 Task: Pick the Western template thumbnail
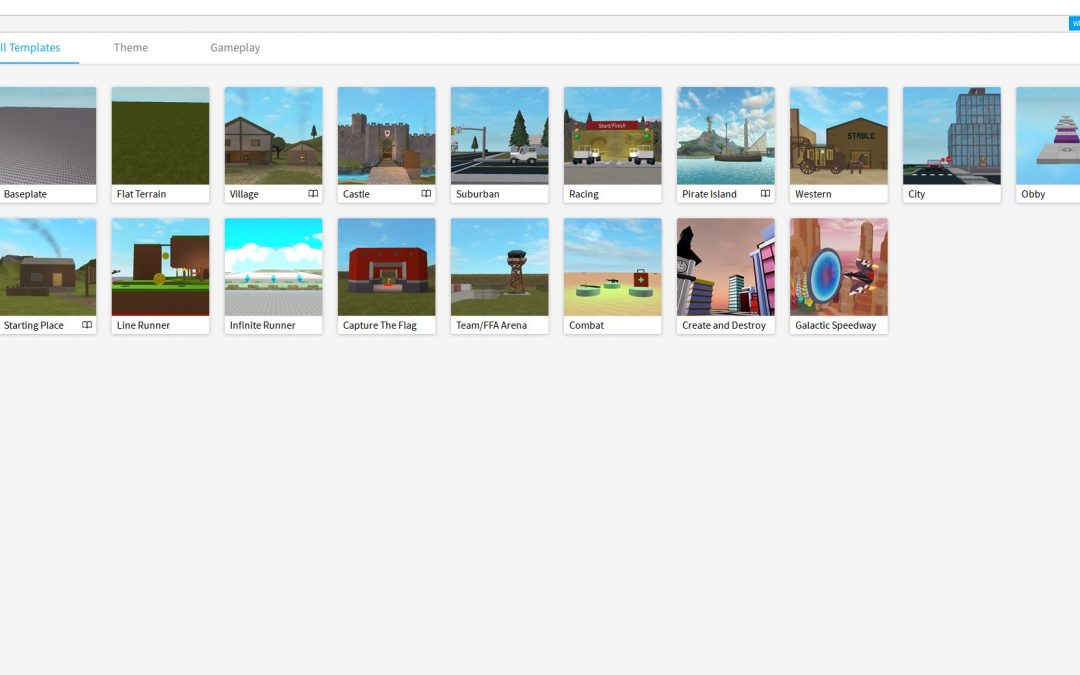click(x=838, y=136)
